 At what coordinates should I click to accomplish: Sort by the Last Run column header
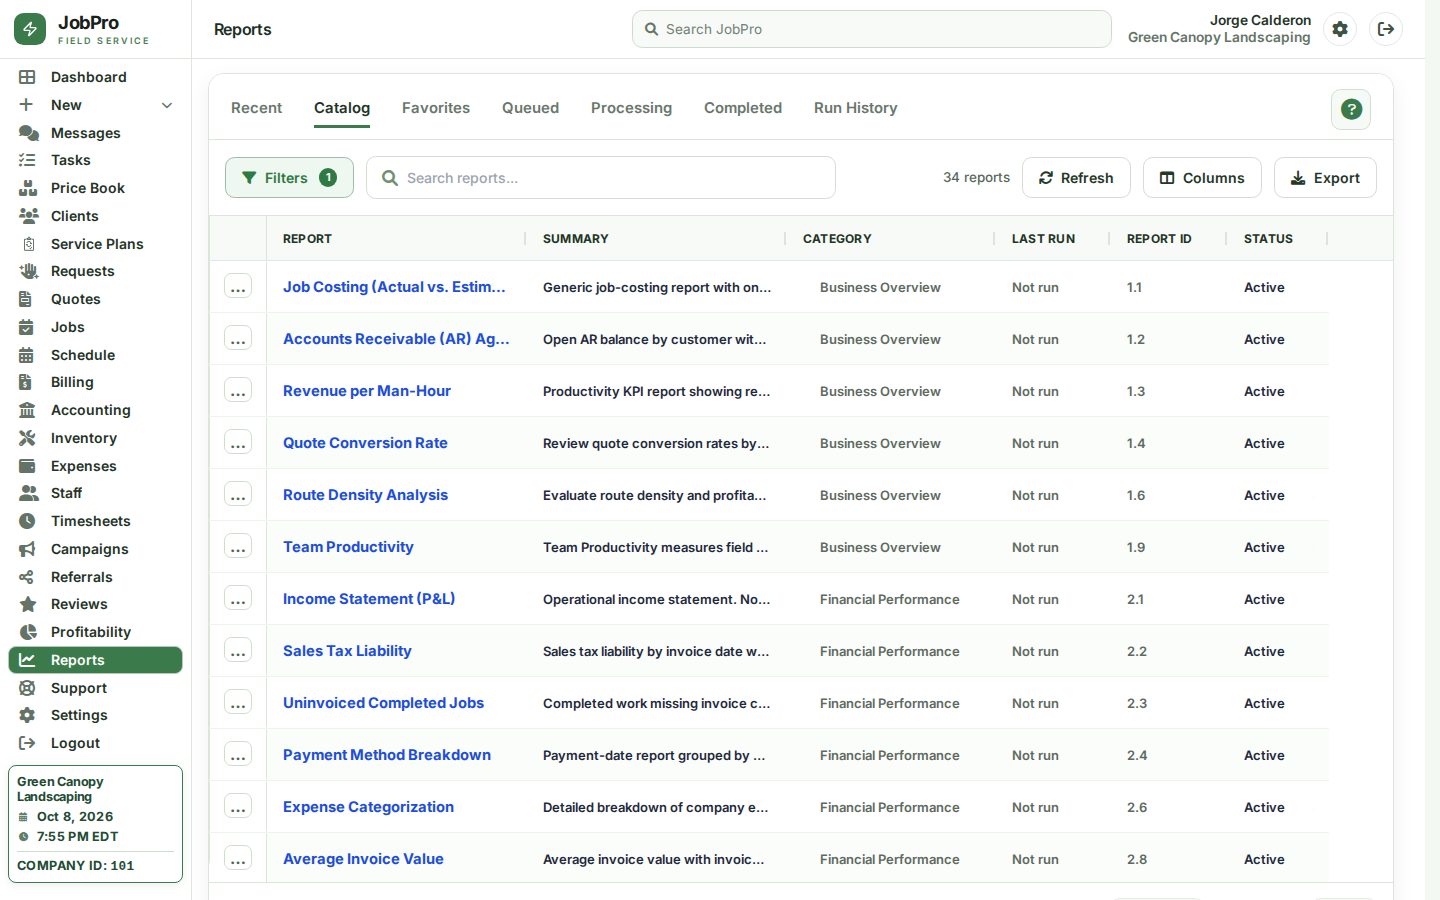tap(1043, 239)
